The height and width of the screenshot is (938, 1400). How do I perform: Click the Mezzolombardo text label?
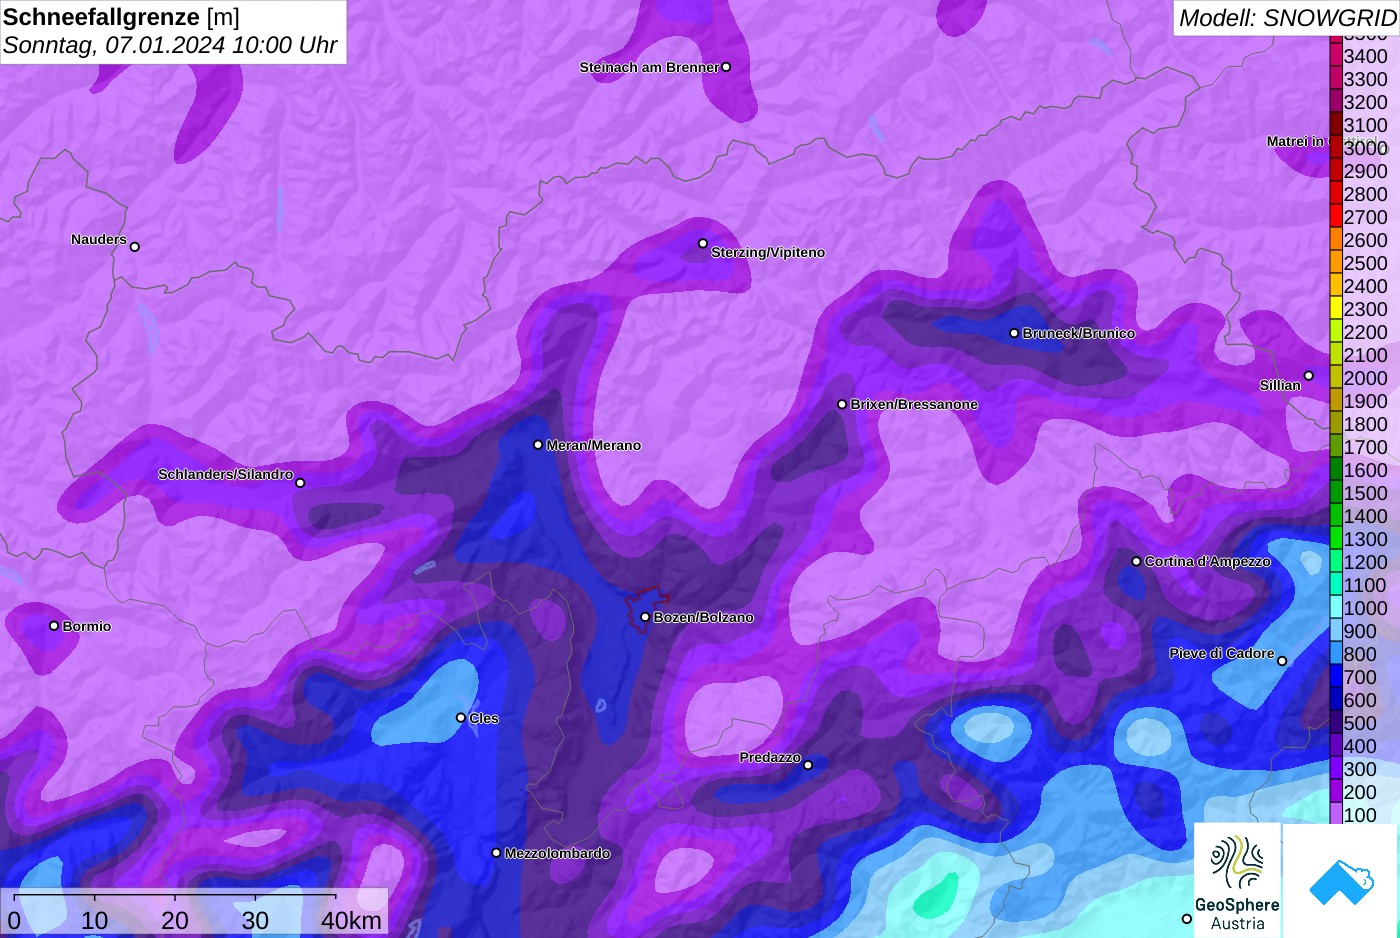click(x=557, y=854)
